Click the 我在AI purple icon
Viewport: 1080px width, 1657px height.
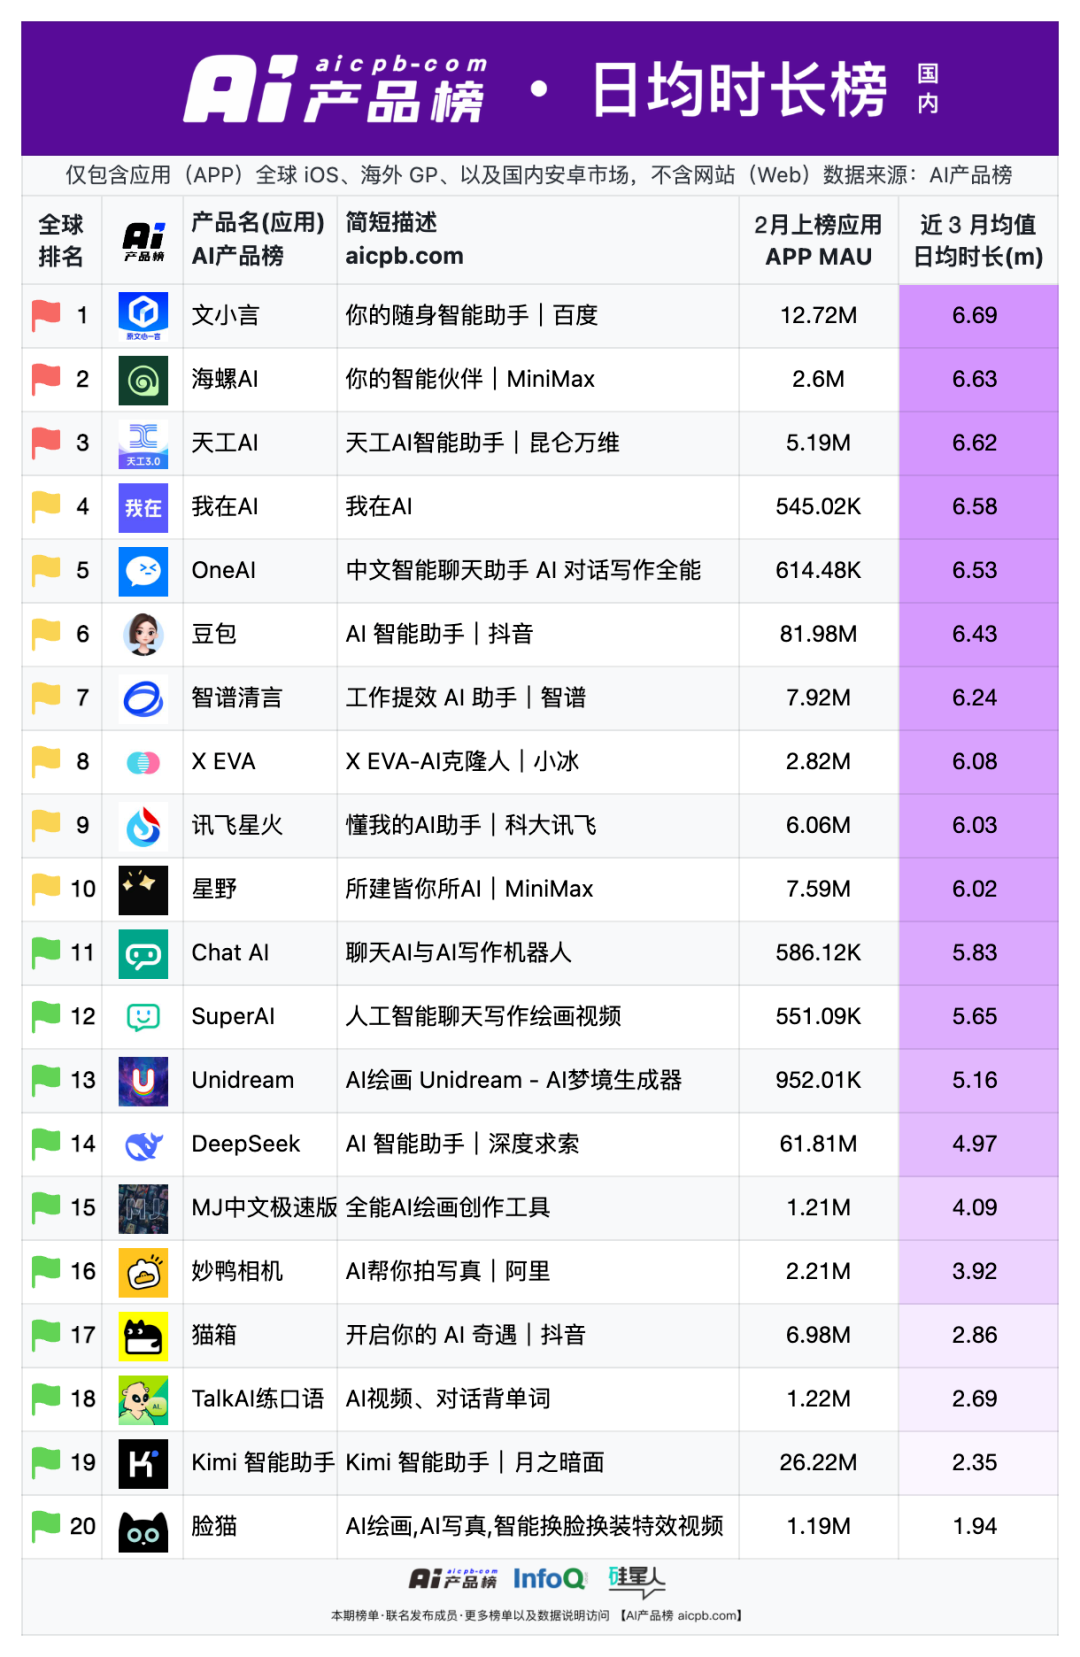click(x=143, y=507)
